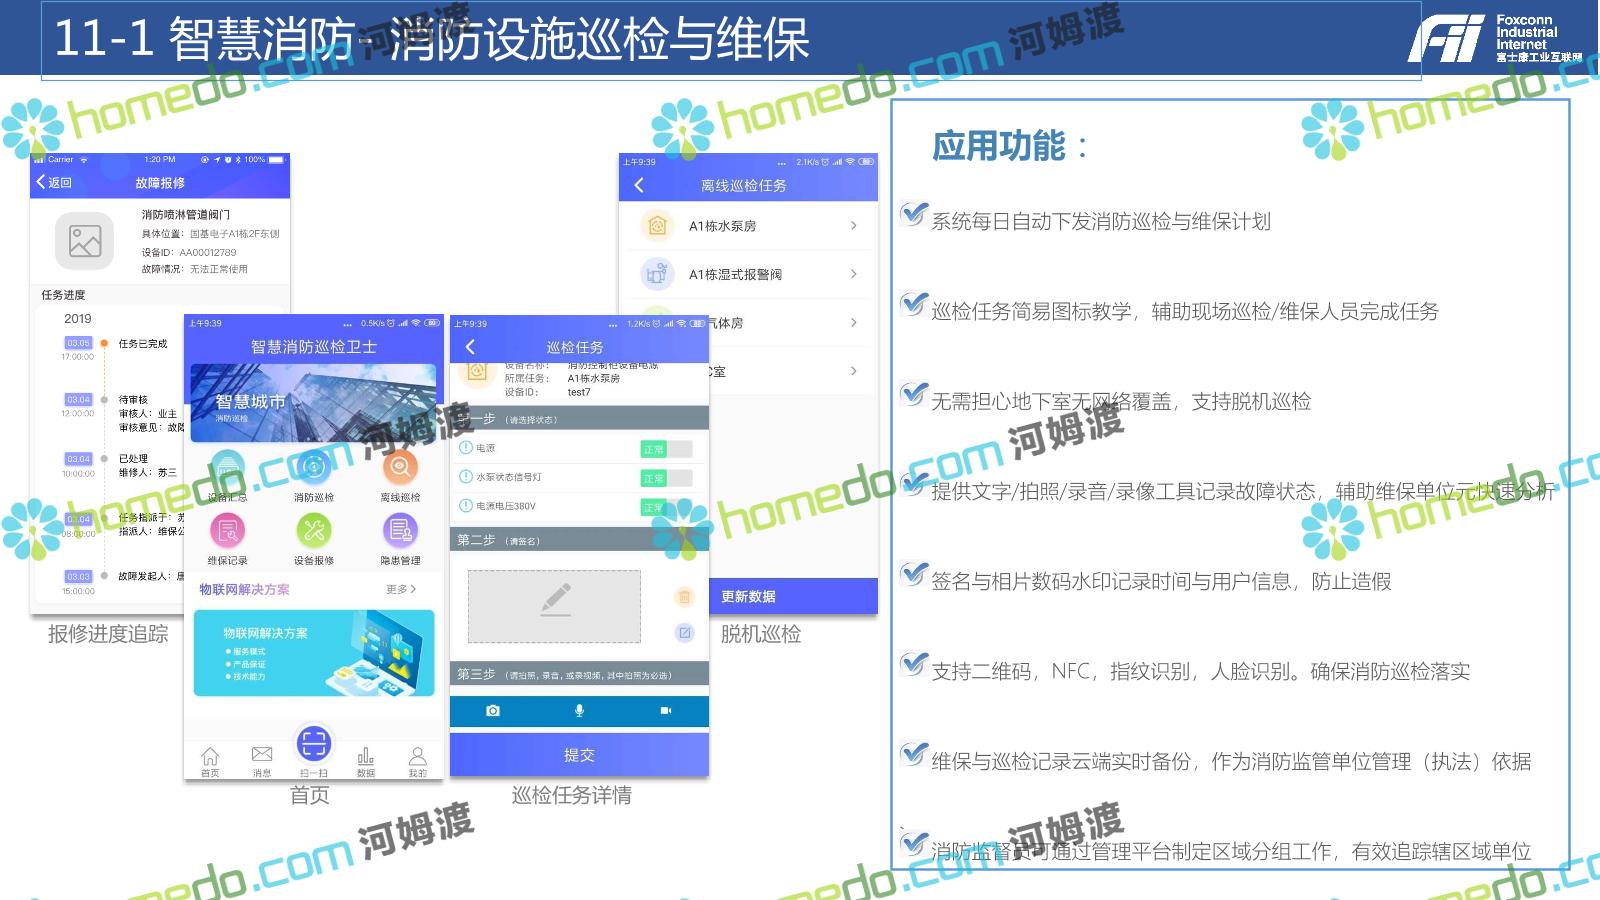Tap the camera icon in step three

(x=493, y=711)
